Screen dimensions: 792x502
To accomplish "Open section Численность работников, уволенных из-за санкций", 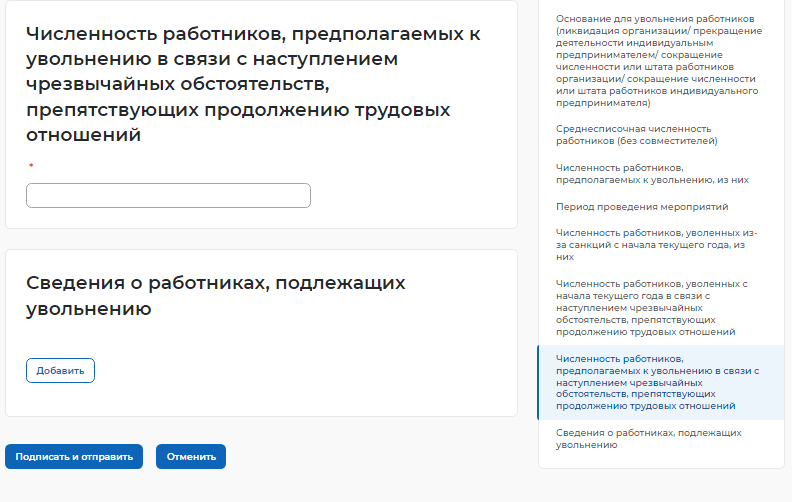I will (656, 244).
